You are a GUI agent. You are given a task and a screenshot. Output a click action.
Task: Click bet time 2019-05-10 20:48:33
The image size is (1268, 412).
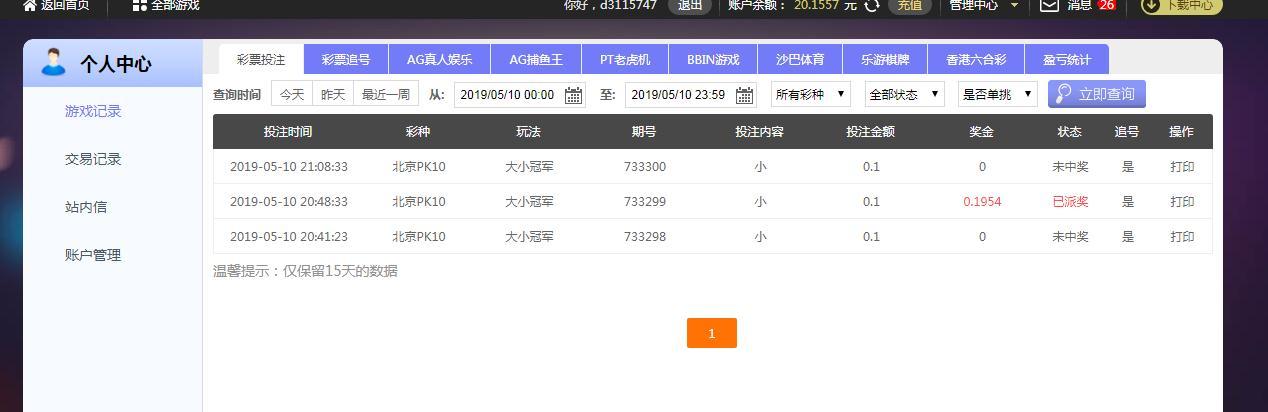coord(289,202)
